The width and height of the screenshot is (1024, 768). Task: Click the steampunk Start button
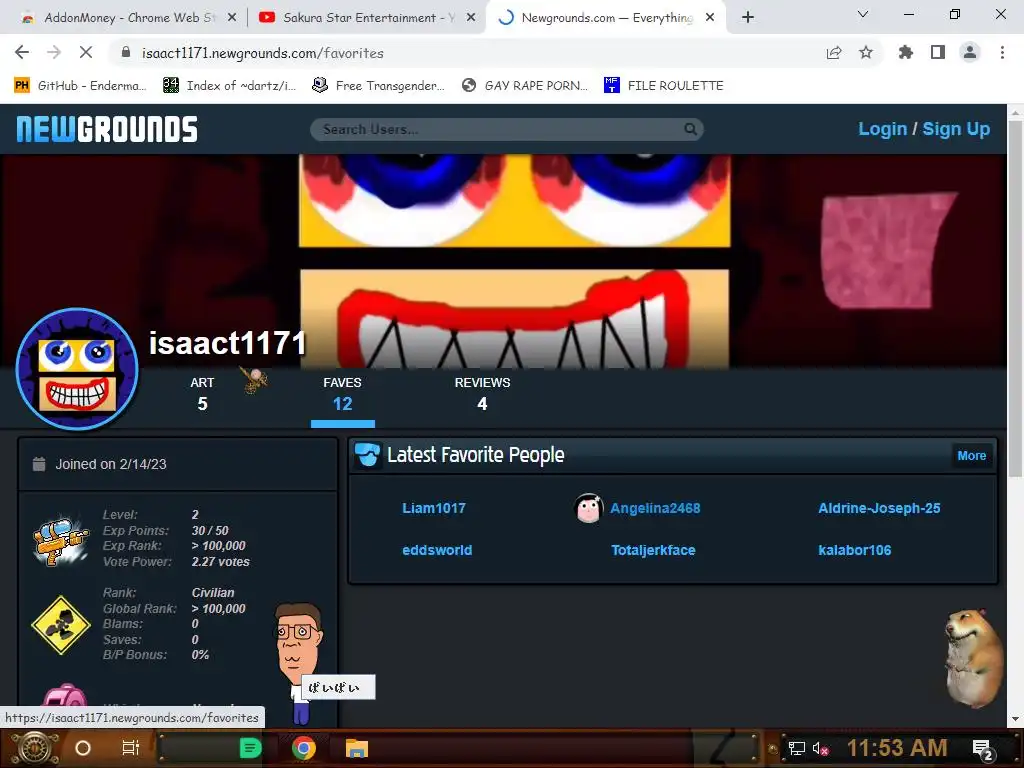coord(35,748)
